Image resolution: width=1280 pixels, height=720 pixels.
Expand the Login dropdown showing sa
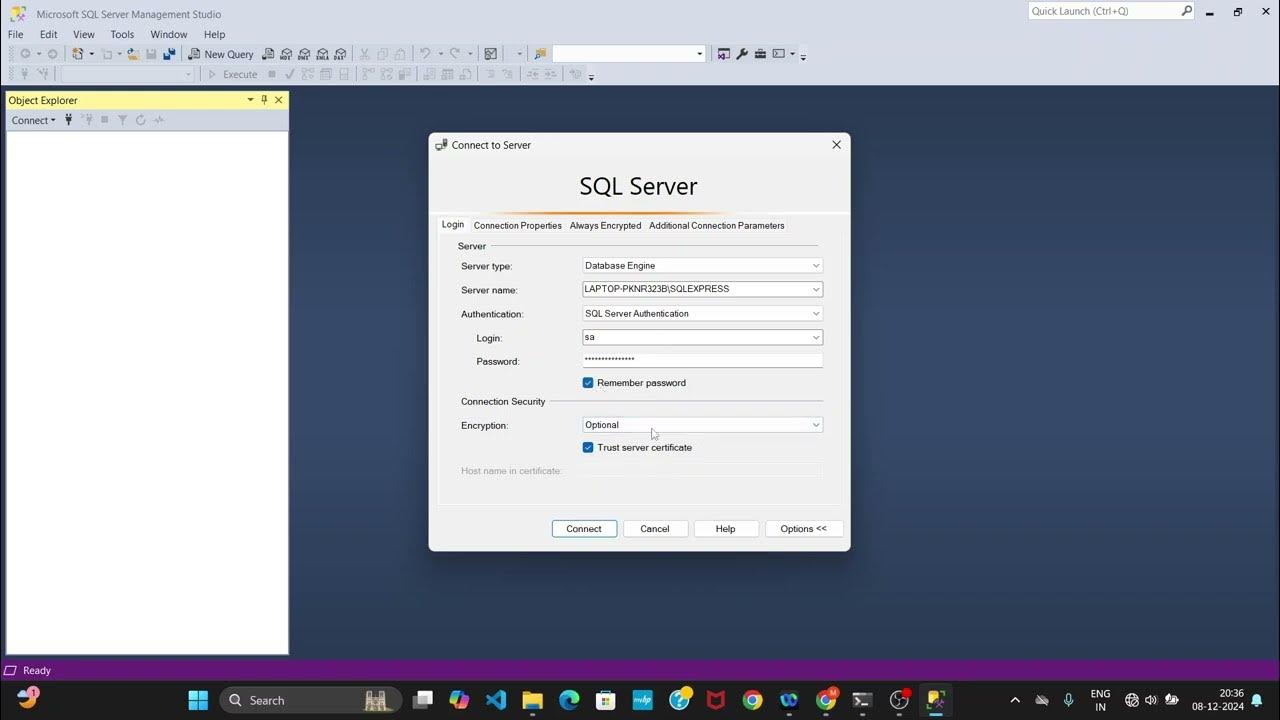point(816,338)
